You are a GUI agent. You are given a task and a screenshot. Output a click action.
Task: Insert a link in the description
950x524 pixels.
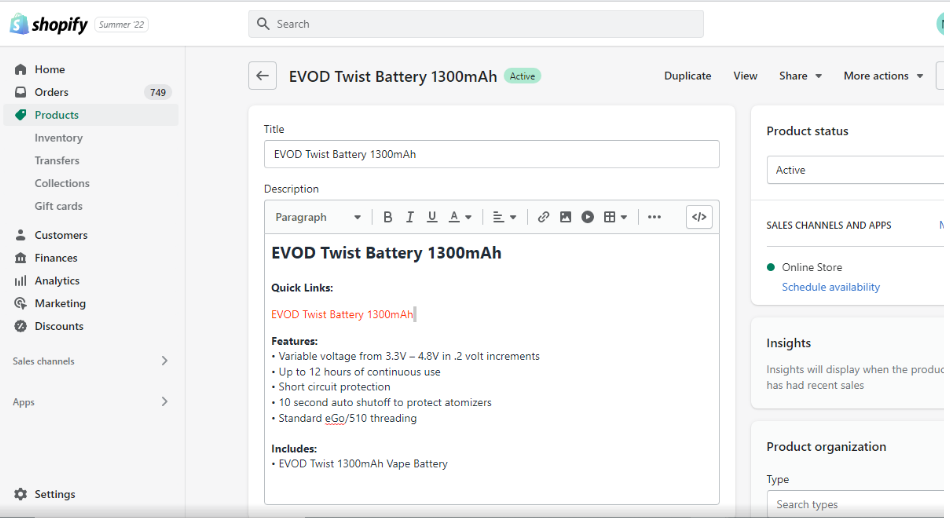pos(543,217)
